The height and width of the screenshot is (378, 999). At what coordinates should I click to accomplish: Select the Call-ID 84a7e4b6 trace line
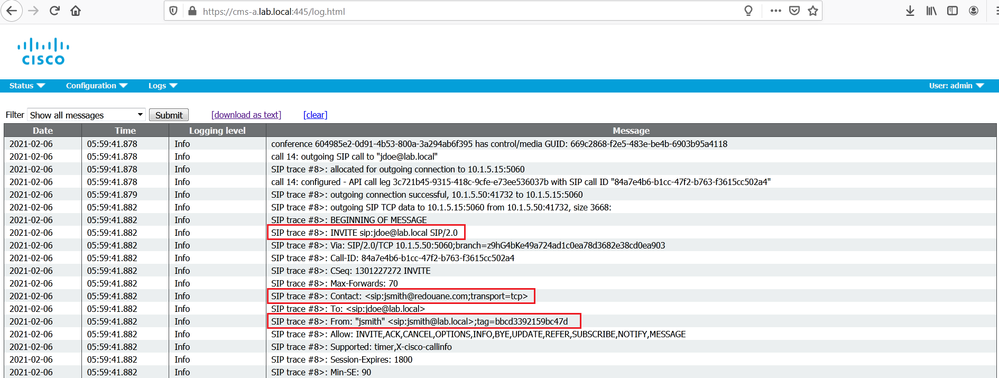(392, 258)
